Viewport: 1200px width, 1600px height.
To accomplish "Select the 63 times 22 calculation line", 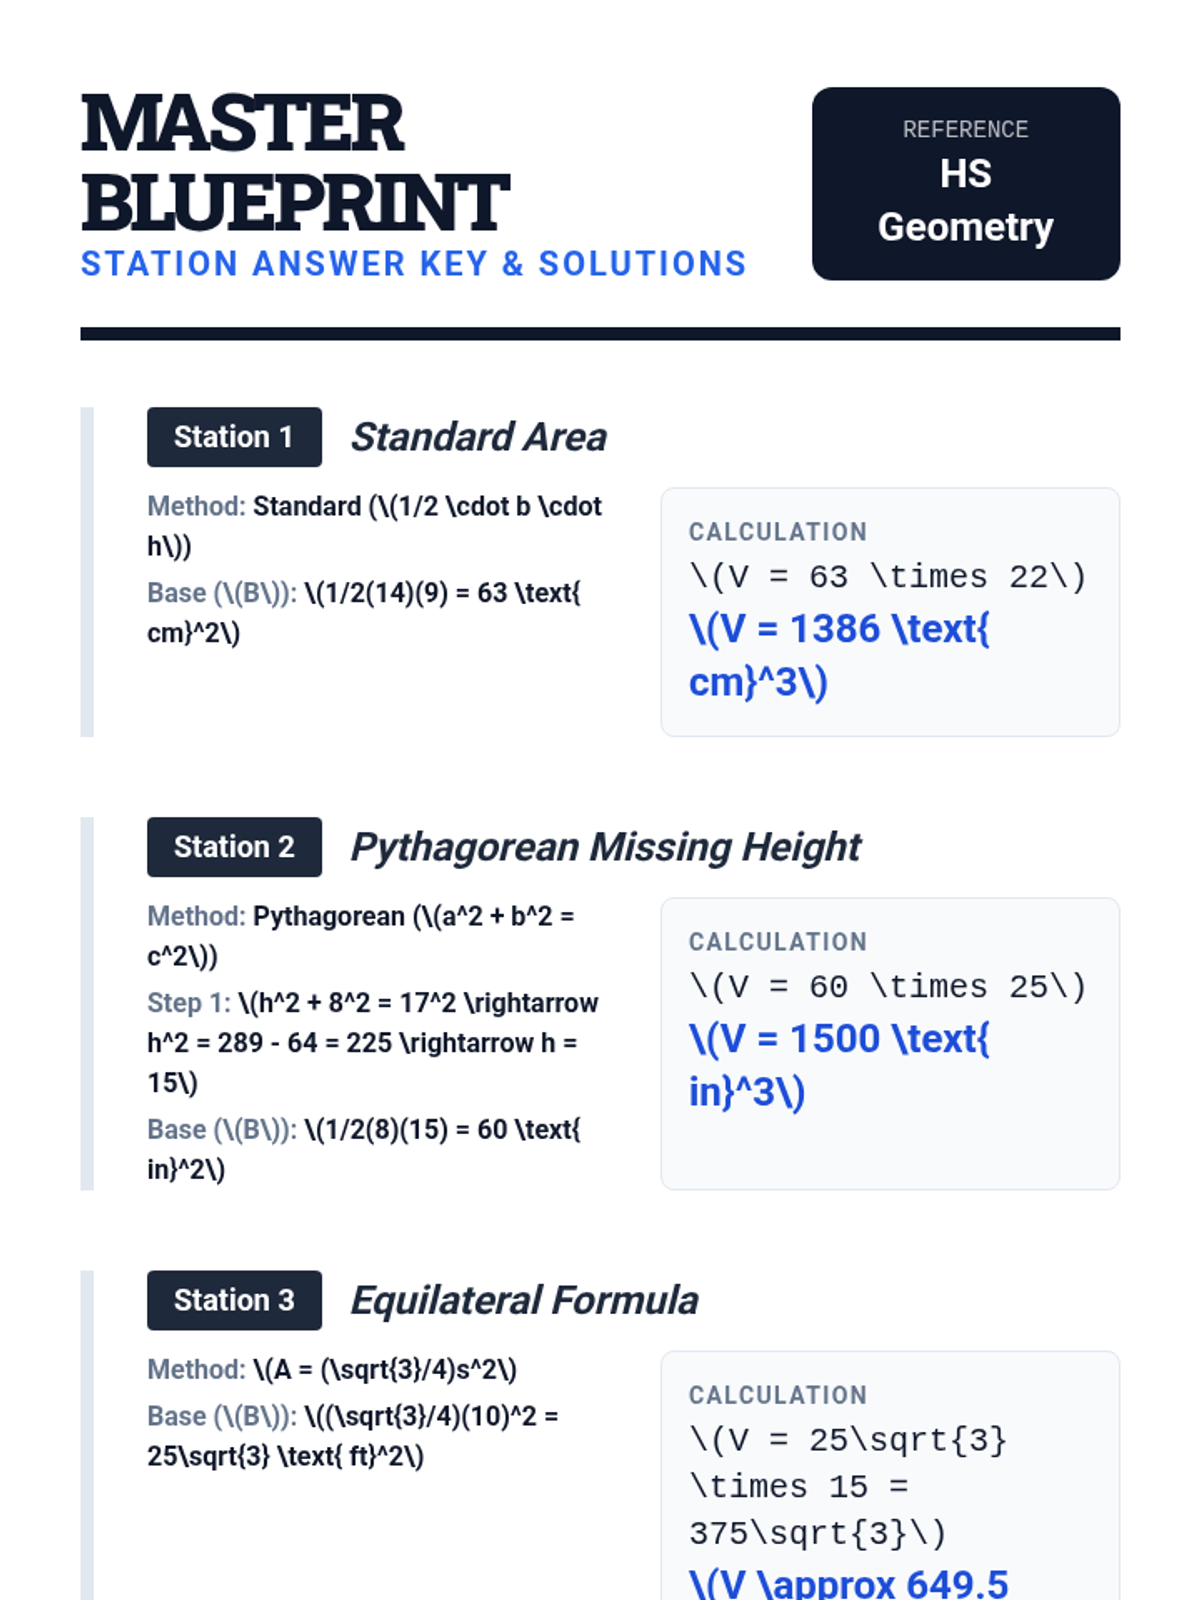I will pyautogui.click(x=888, y=577).
